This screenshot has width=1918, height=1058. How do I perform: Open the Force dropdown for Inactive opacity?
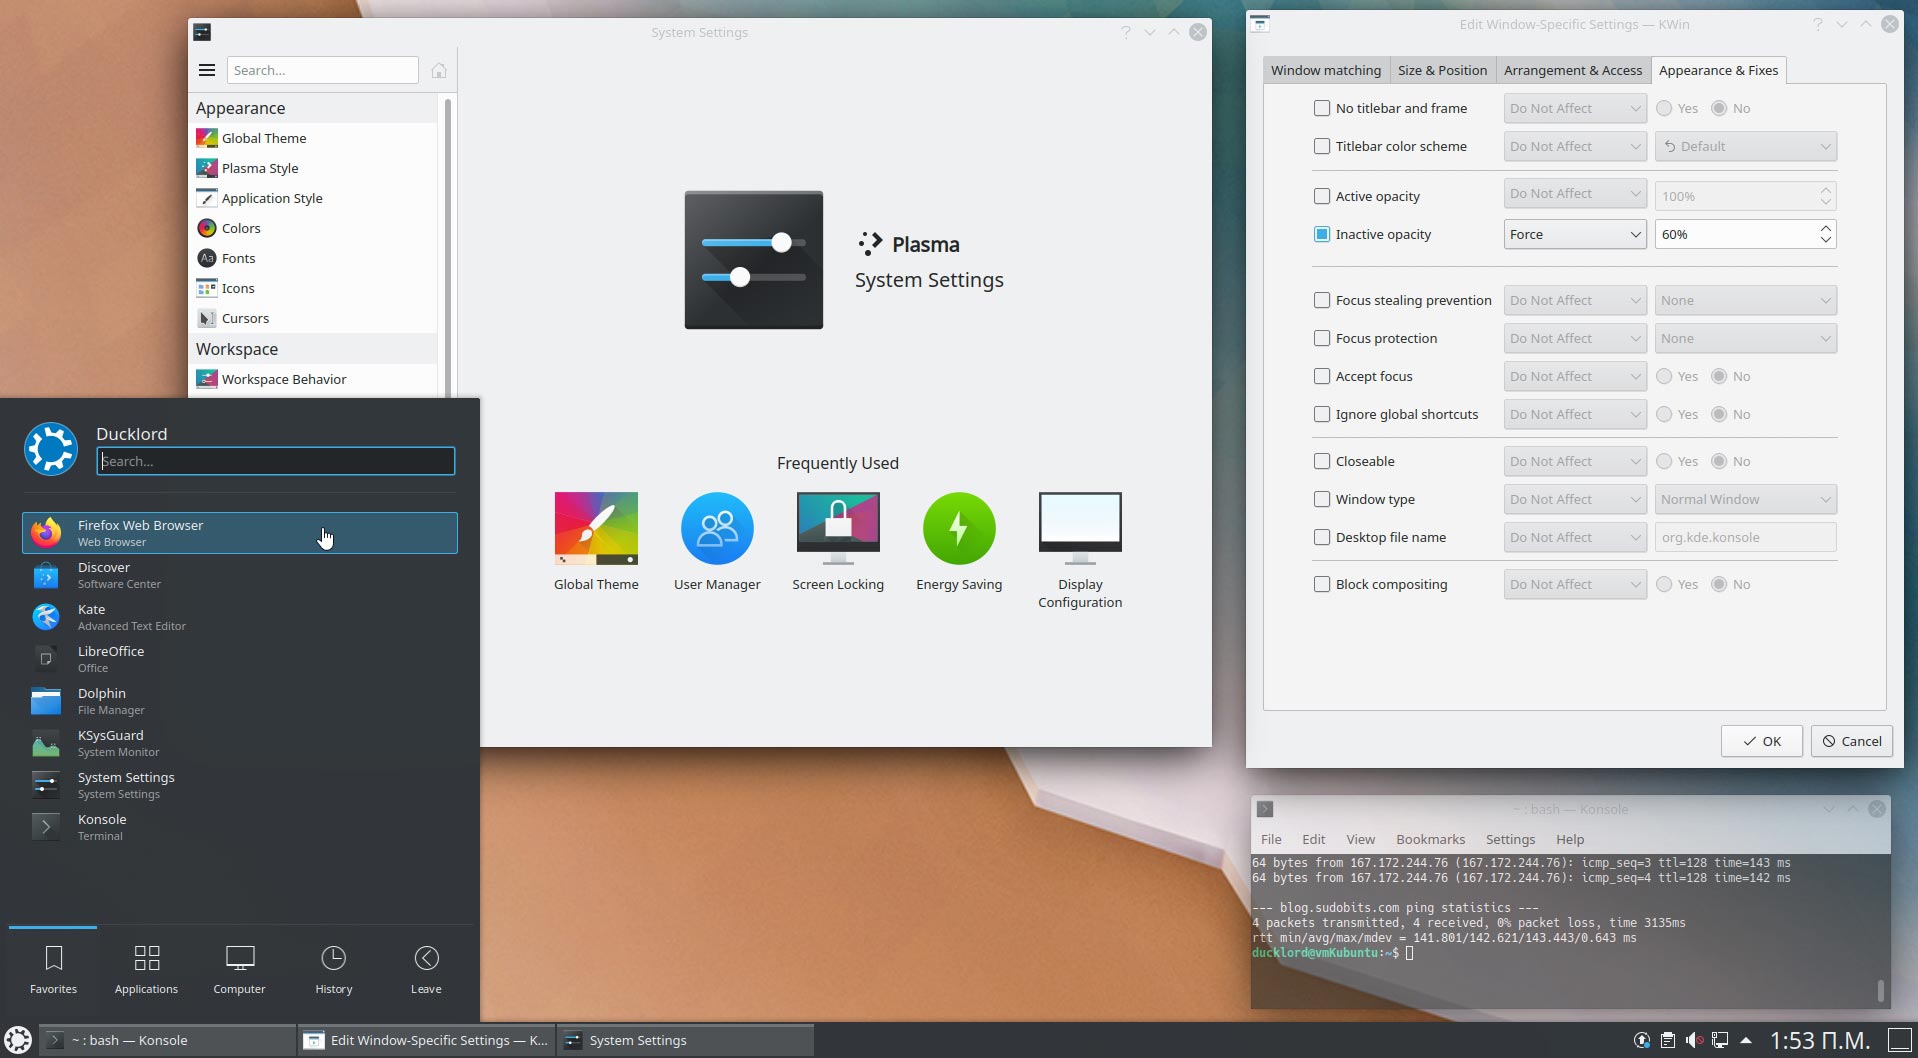click(x=1573, y=234)
